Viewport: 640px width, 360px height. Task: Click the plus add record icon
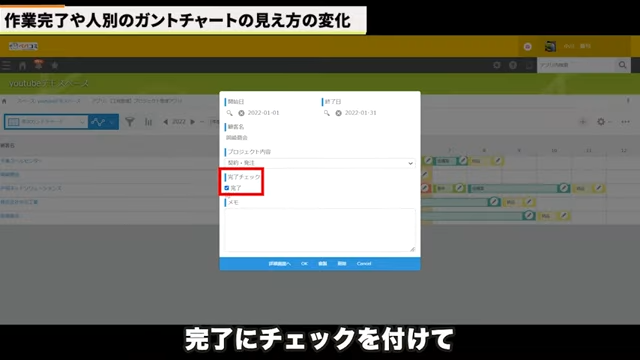click(x=583, y=122)
